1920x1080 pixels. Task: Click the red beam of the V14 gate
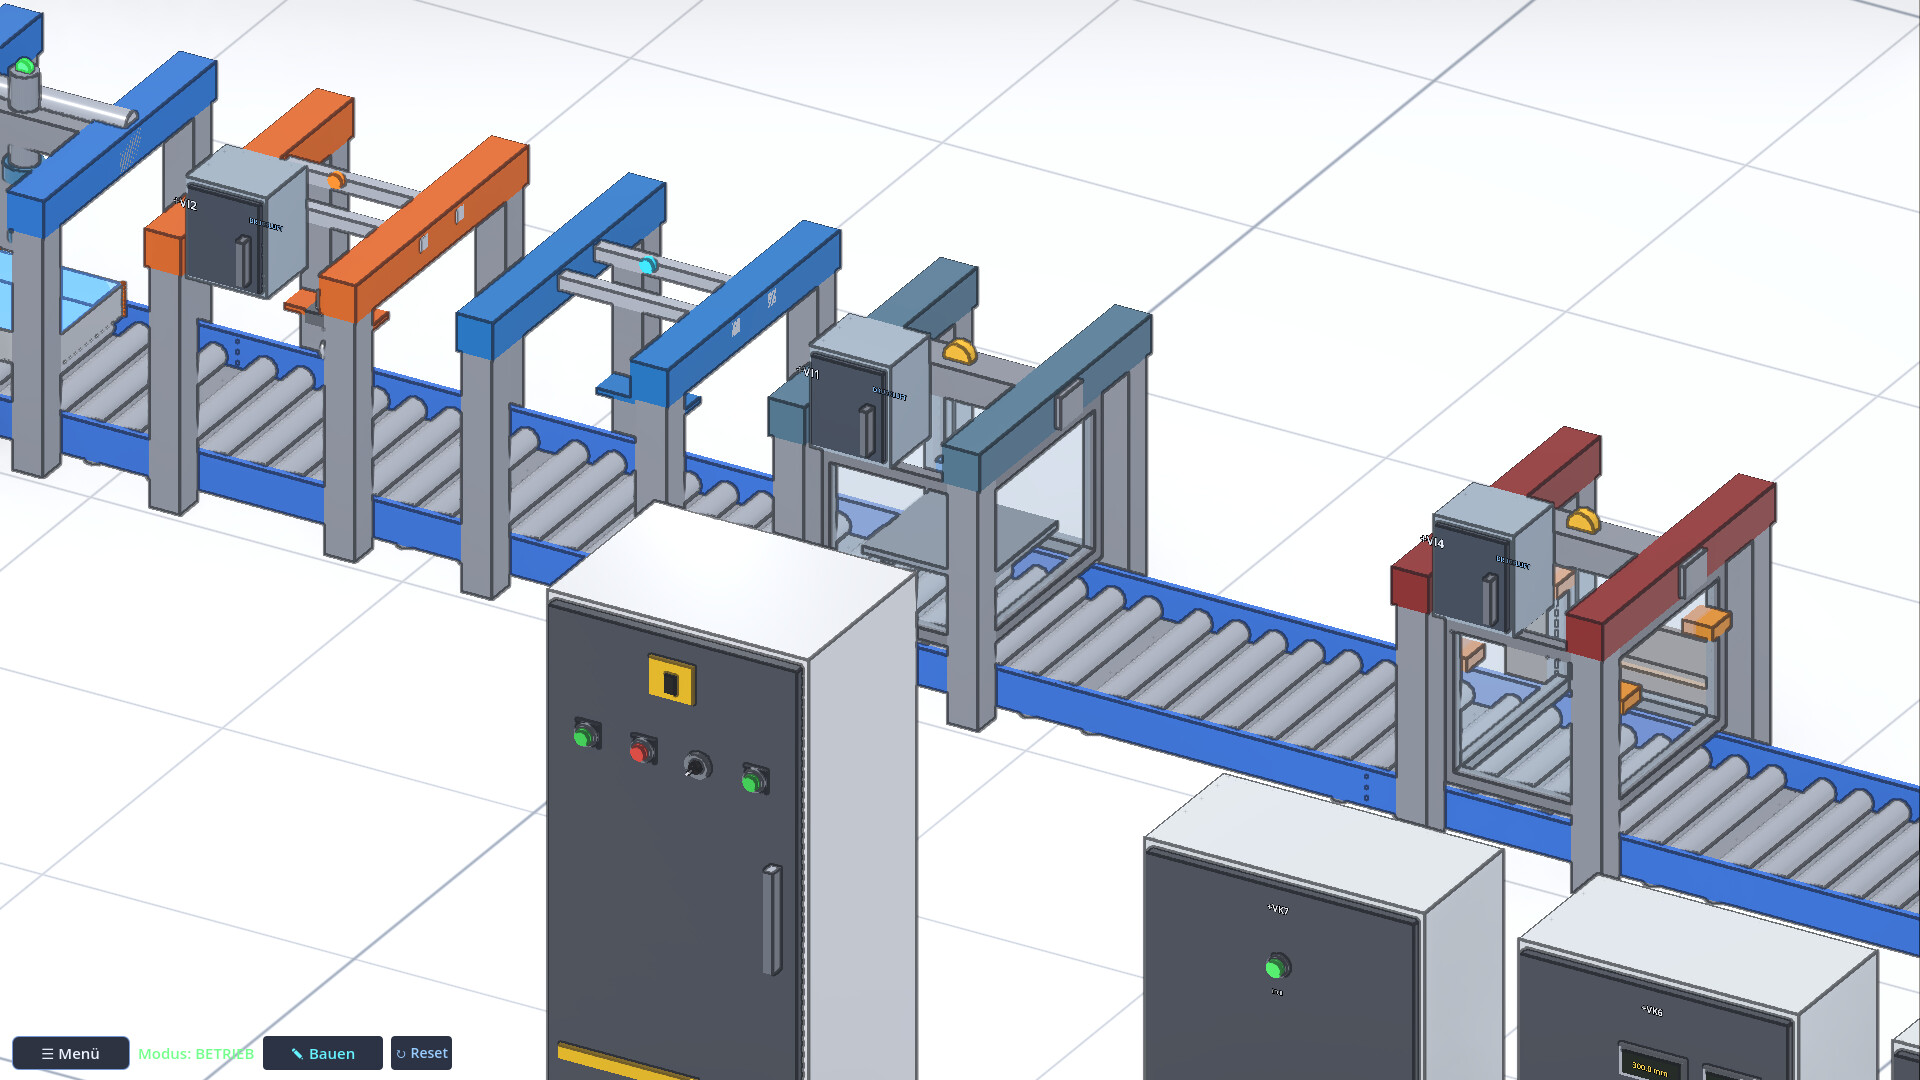click(1670, 567)
